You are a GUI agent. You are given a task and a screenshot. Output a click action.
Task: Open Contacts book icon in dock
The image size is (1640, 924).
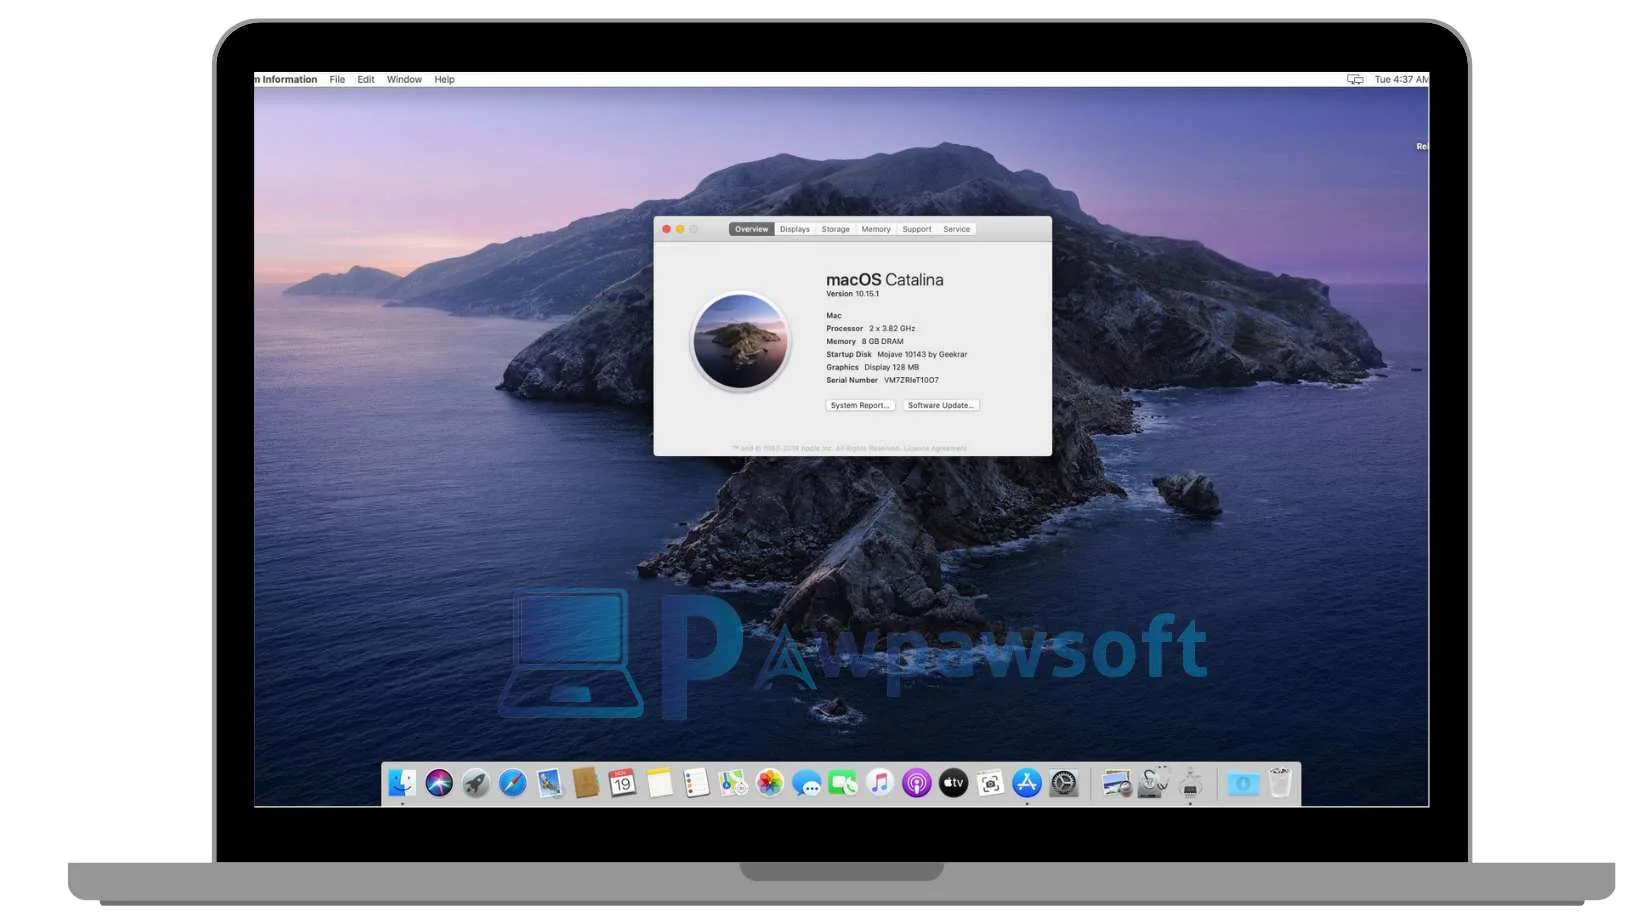[x=586, y=783]
